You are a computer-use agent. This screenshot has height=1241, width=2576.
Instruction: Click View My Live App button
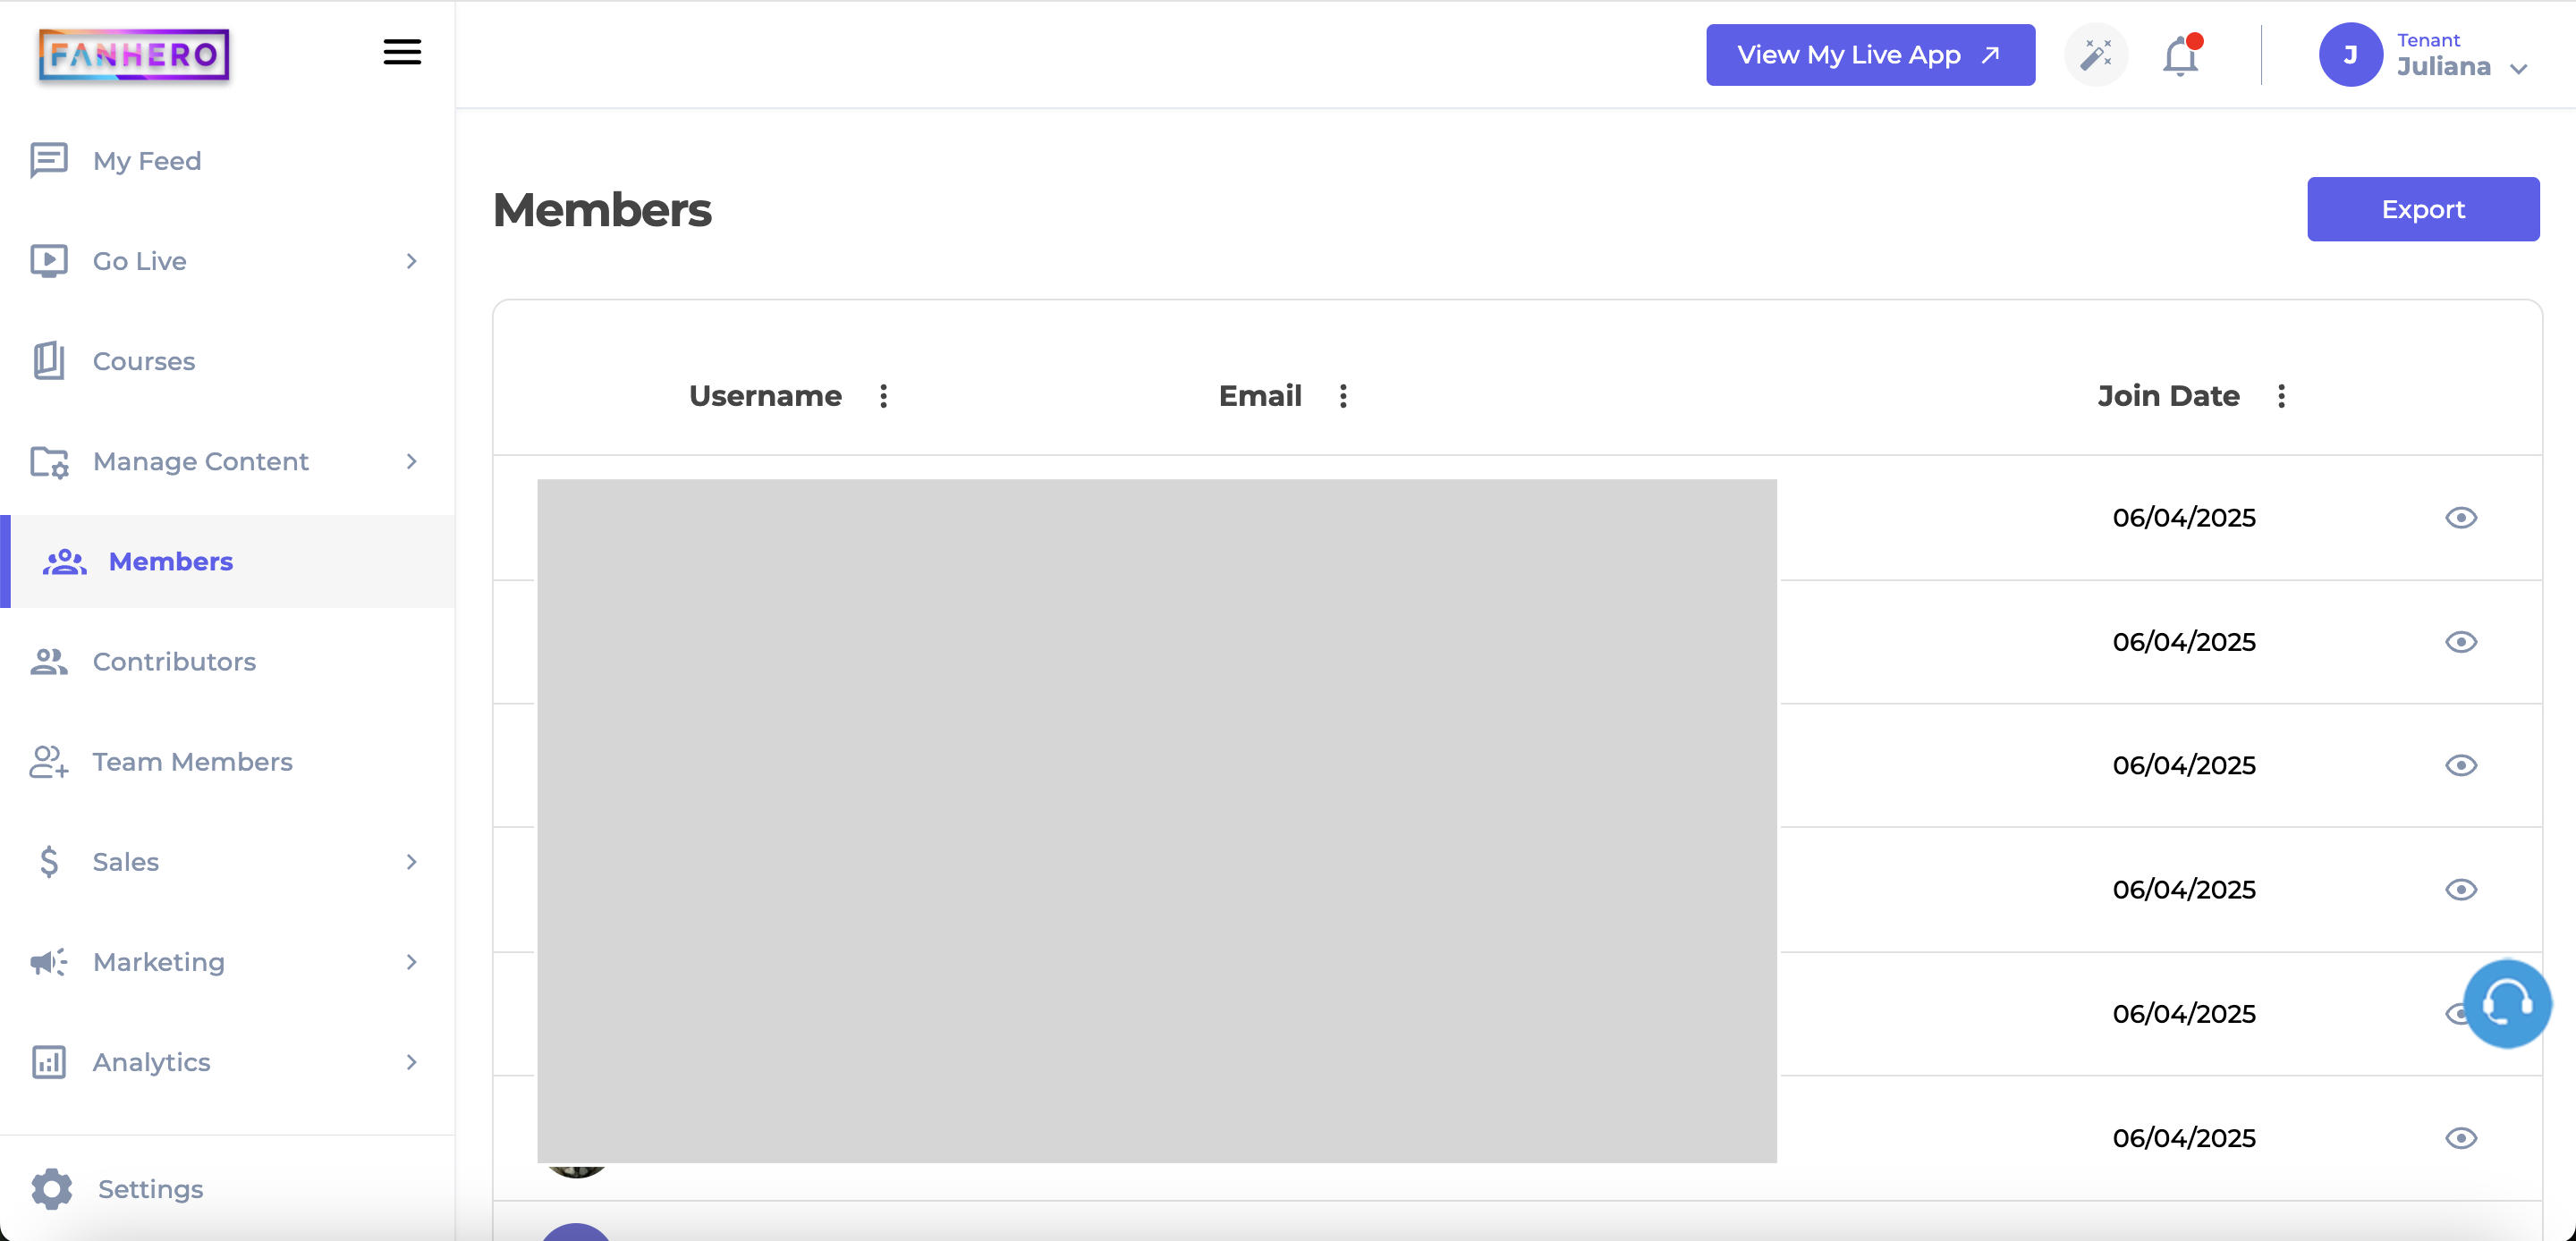(1869, 55)
